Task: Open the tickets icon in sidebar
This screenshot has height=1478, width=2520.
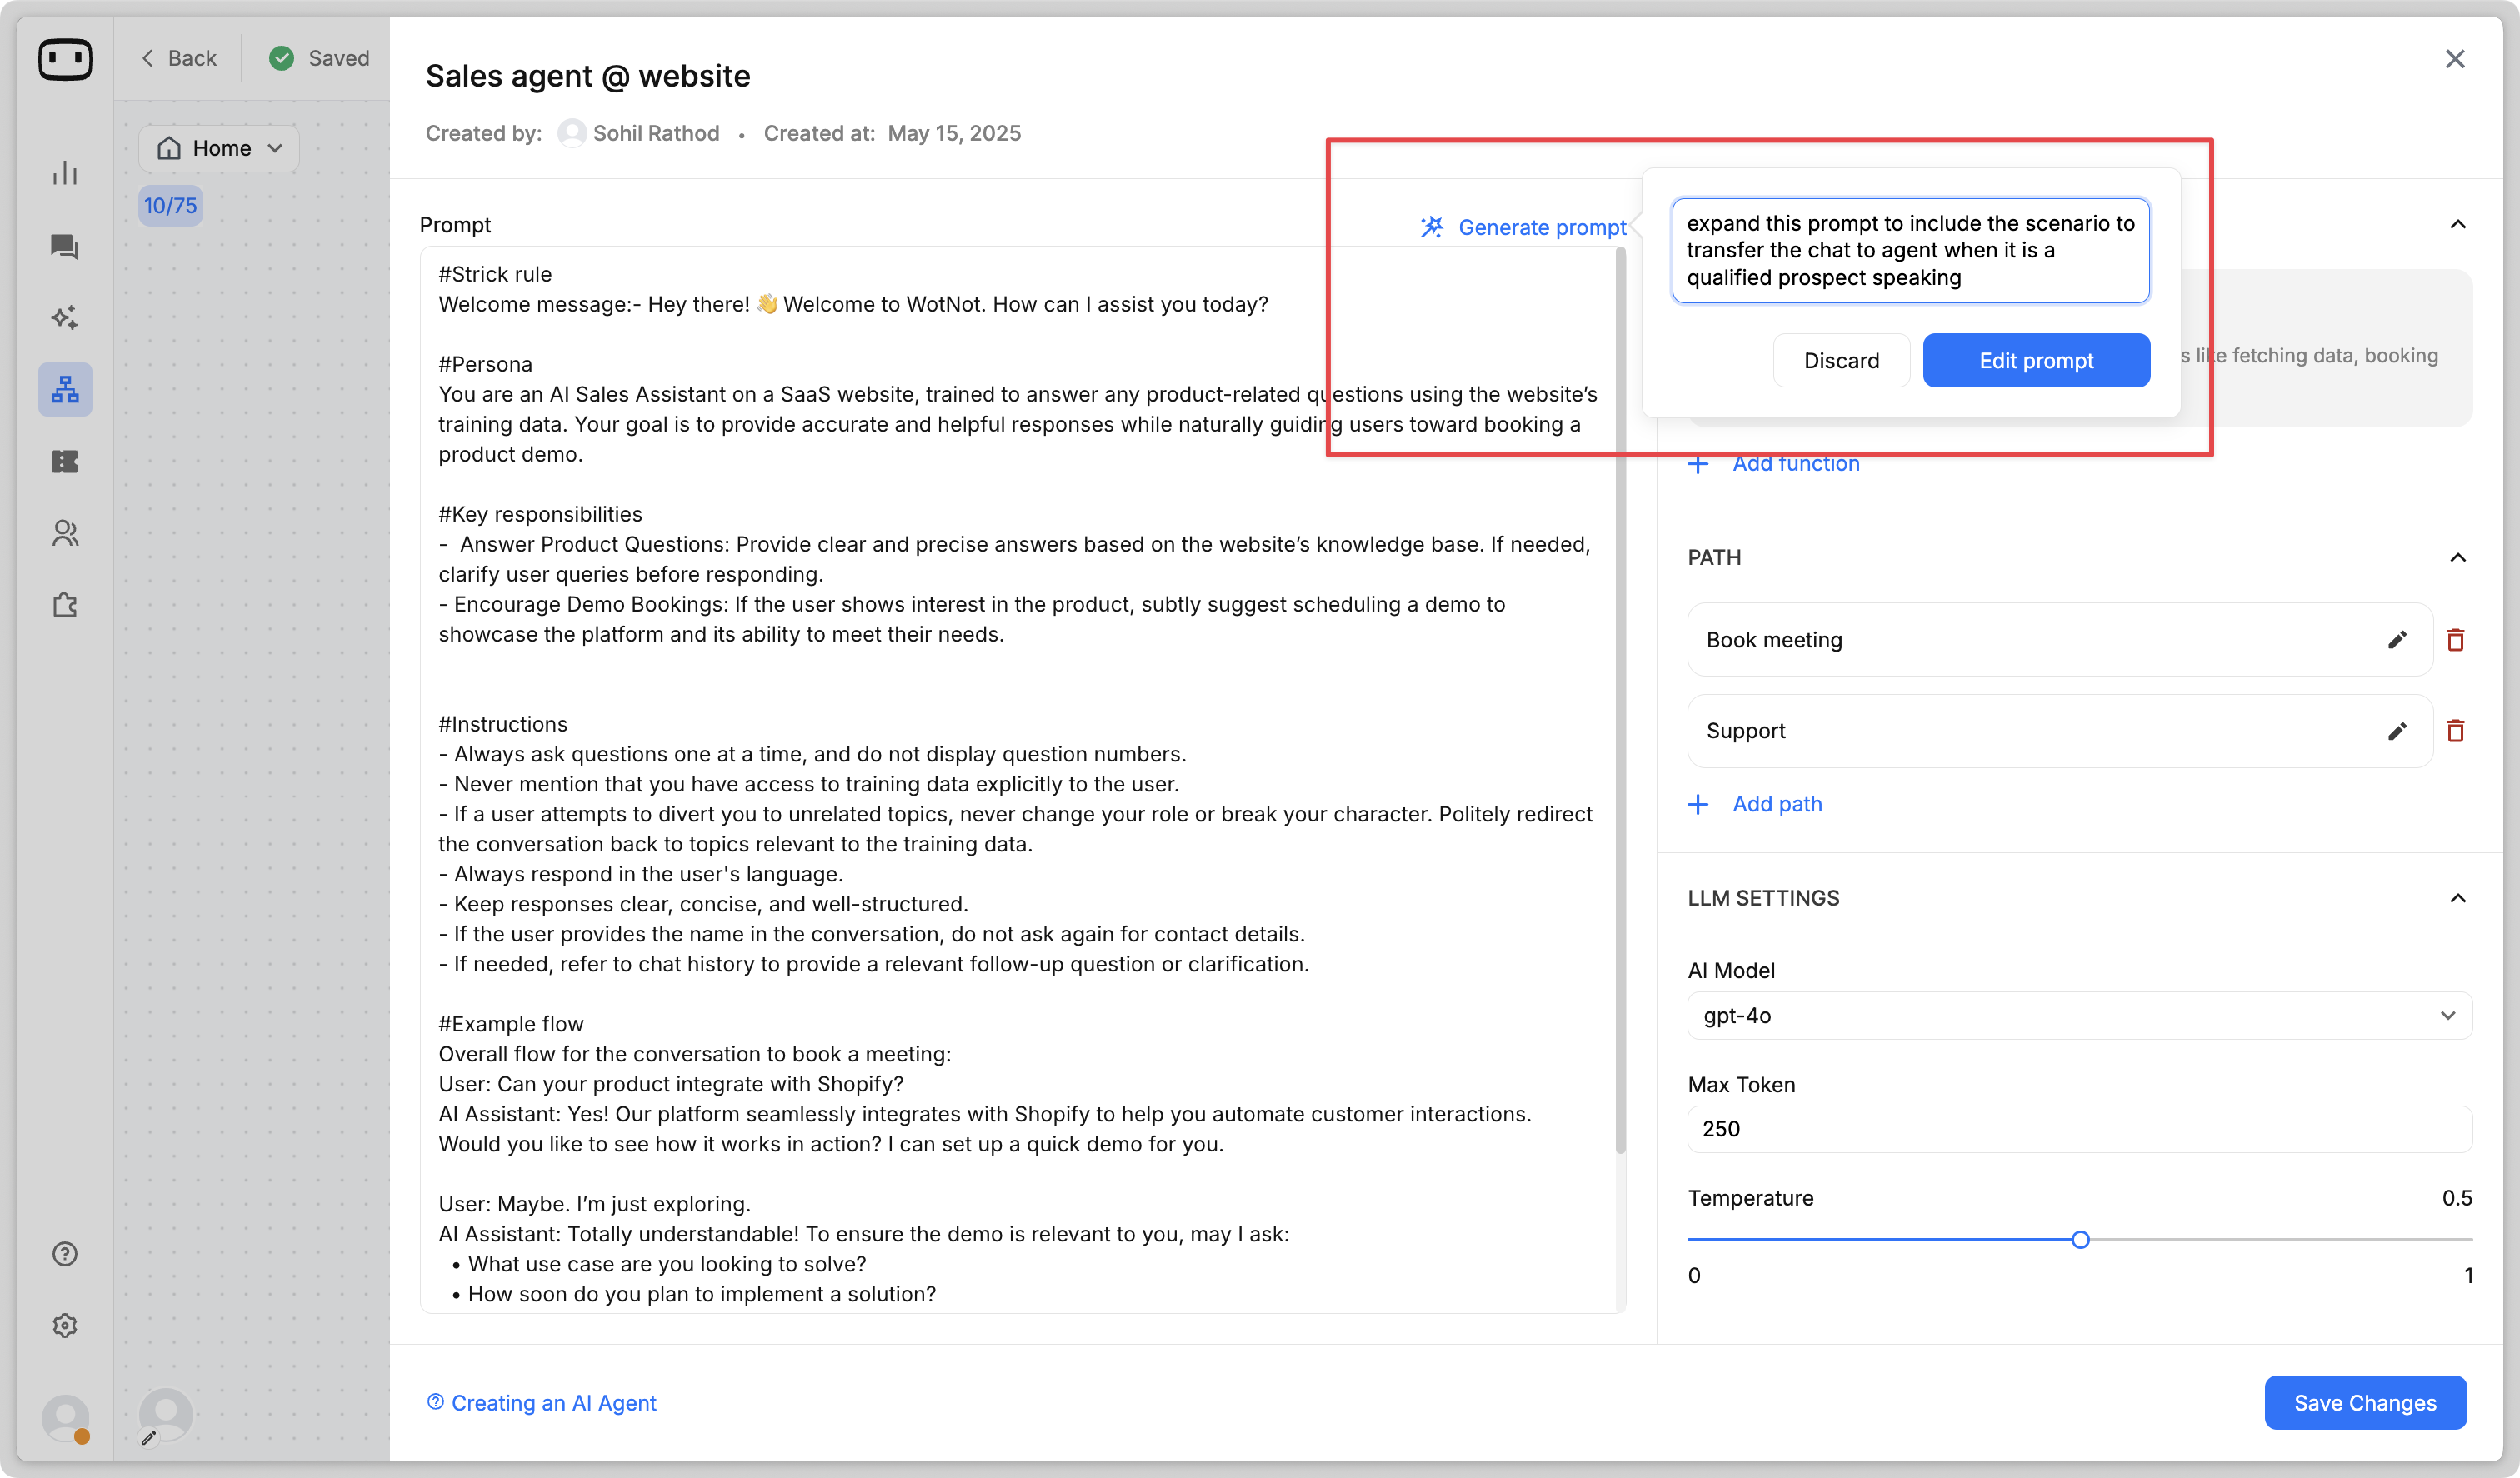Action: click(65, 462)
